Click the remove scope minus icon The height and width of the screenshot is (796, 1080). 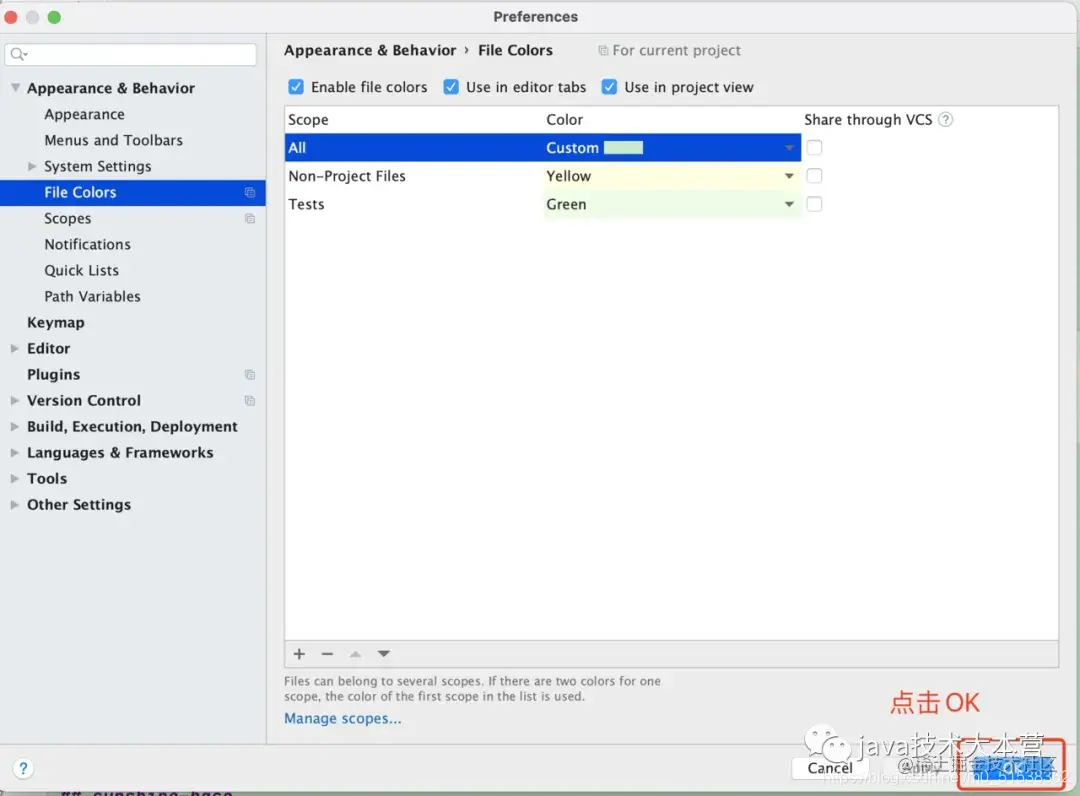click(x=327, y=654)
